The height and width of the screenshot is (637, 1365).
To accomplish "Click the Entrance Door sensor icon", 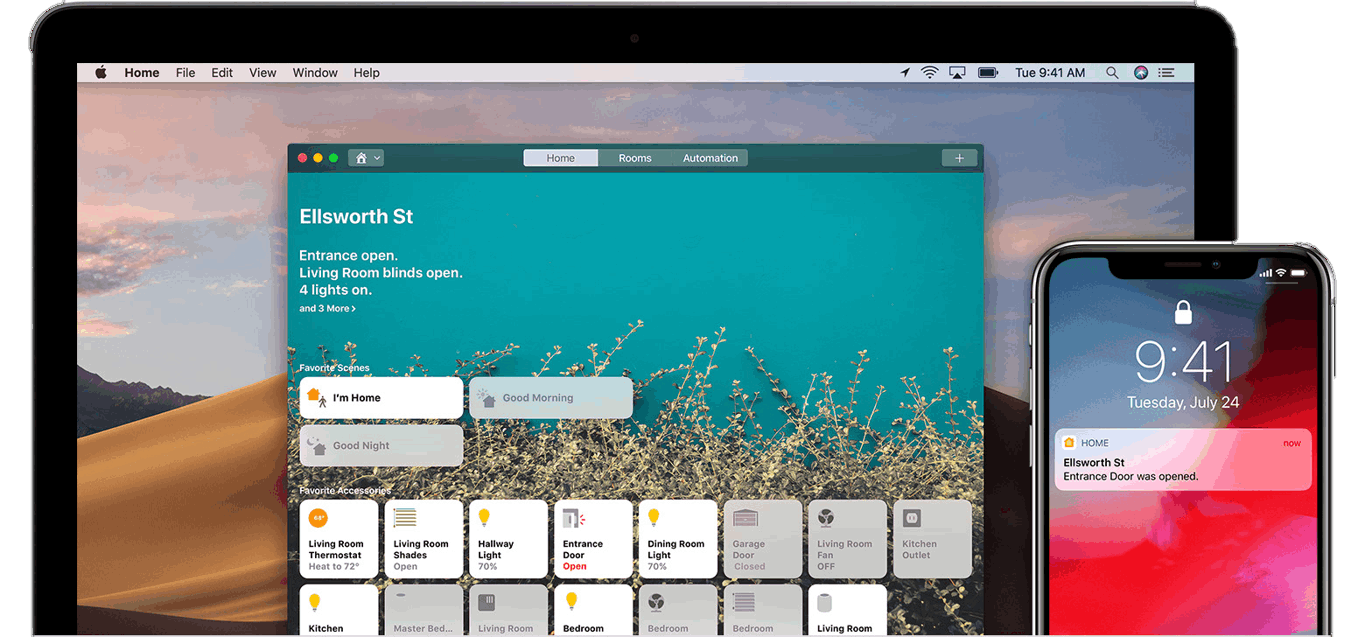I will [573, 518].
